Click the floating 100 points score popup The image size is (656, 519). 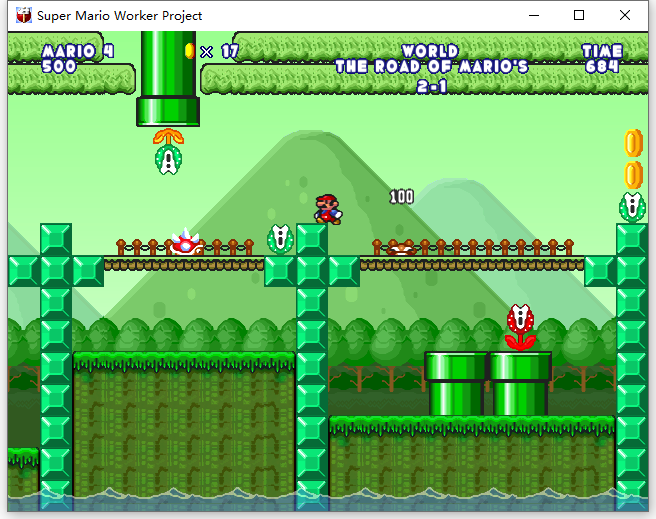(402, 197)
